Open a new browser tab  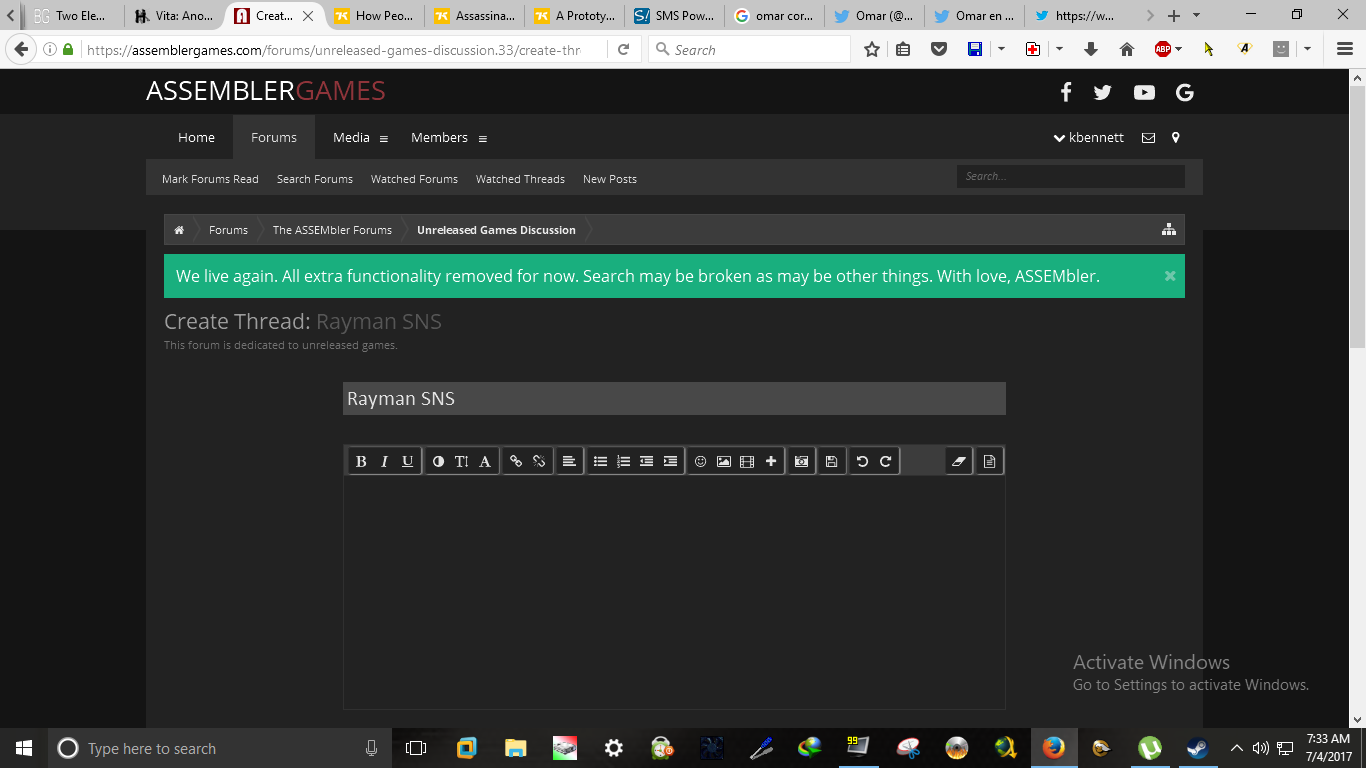[1174, 16]
